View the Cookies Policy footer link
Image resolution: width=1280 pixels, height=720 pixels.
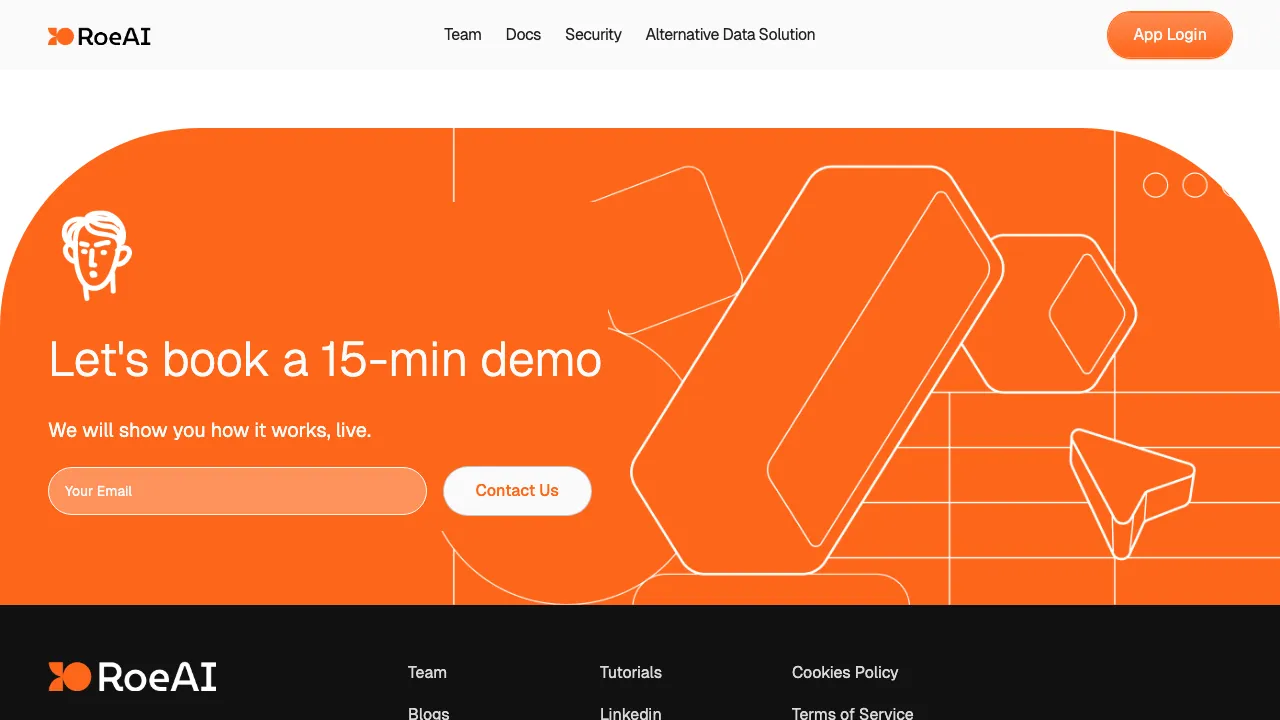pos(845,672)
